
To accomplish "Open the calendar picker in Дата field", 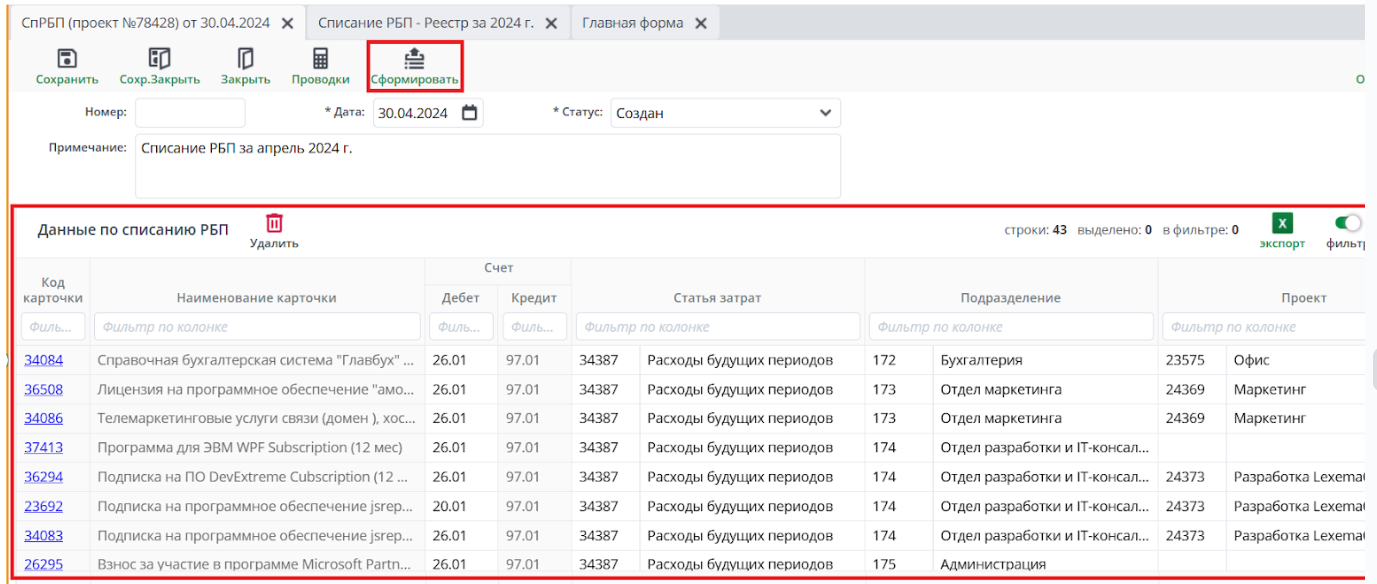I will coord(470,113).
